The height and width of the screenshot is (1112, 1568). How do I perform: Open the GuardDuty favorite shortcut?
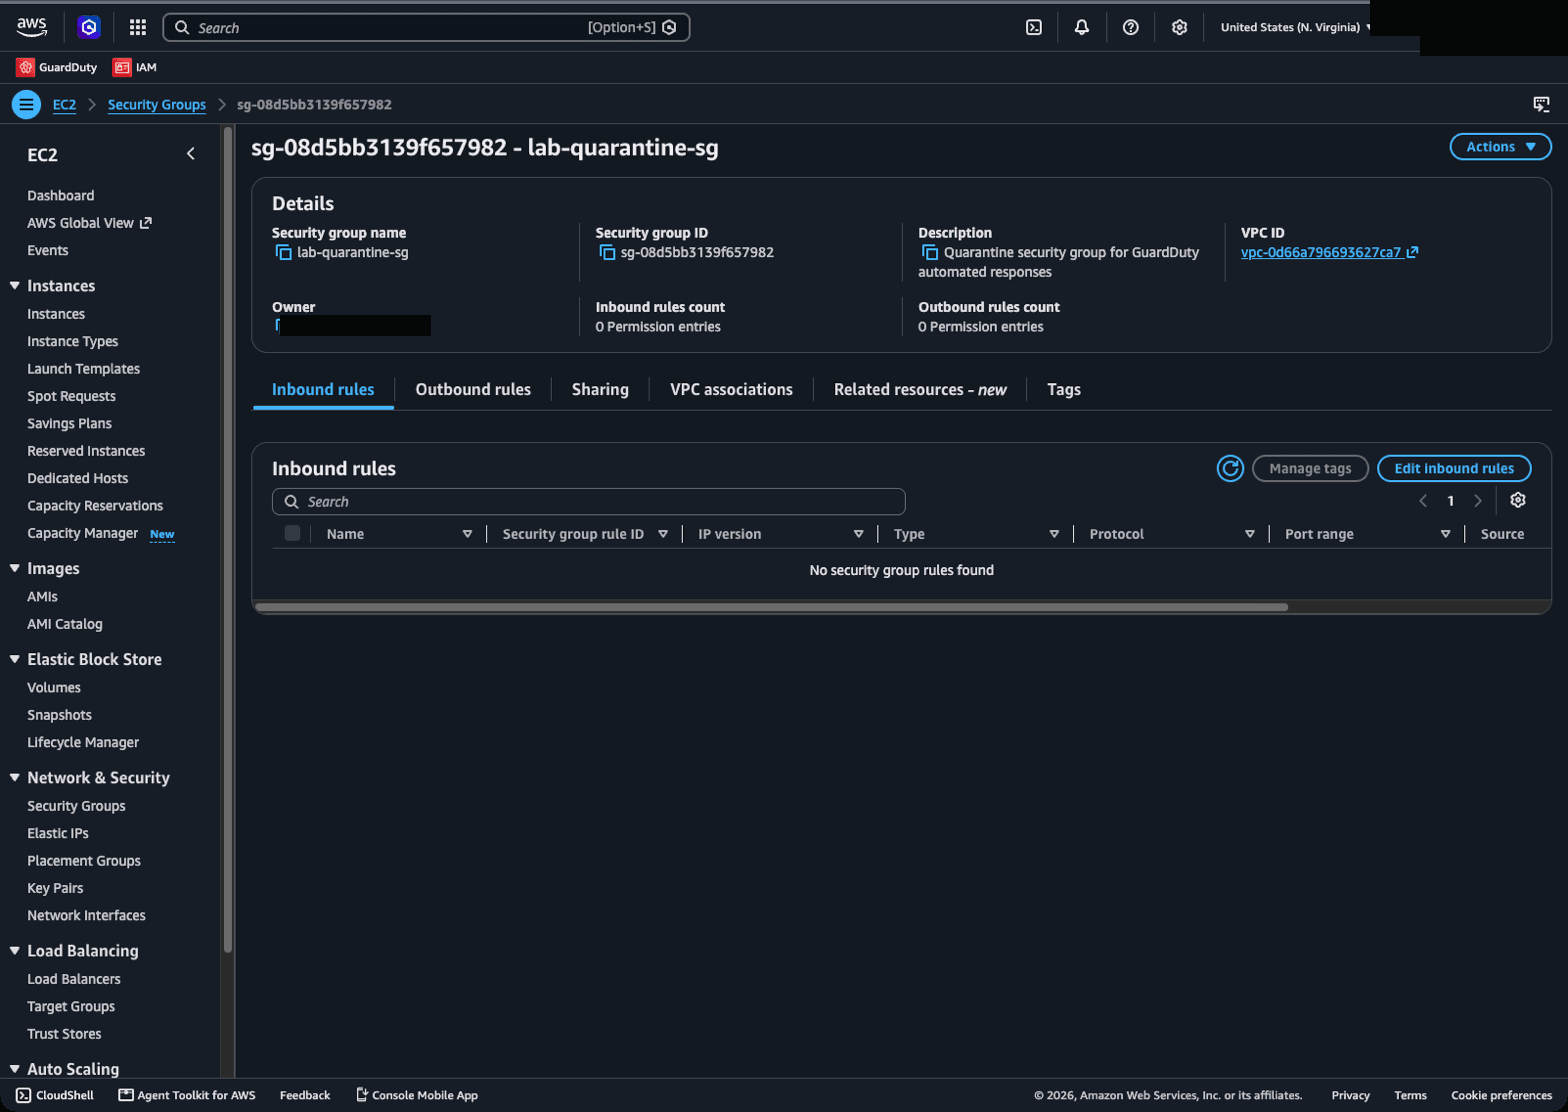click(57, 67)
